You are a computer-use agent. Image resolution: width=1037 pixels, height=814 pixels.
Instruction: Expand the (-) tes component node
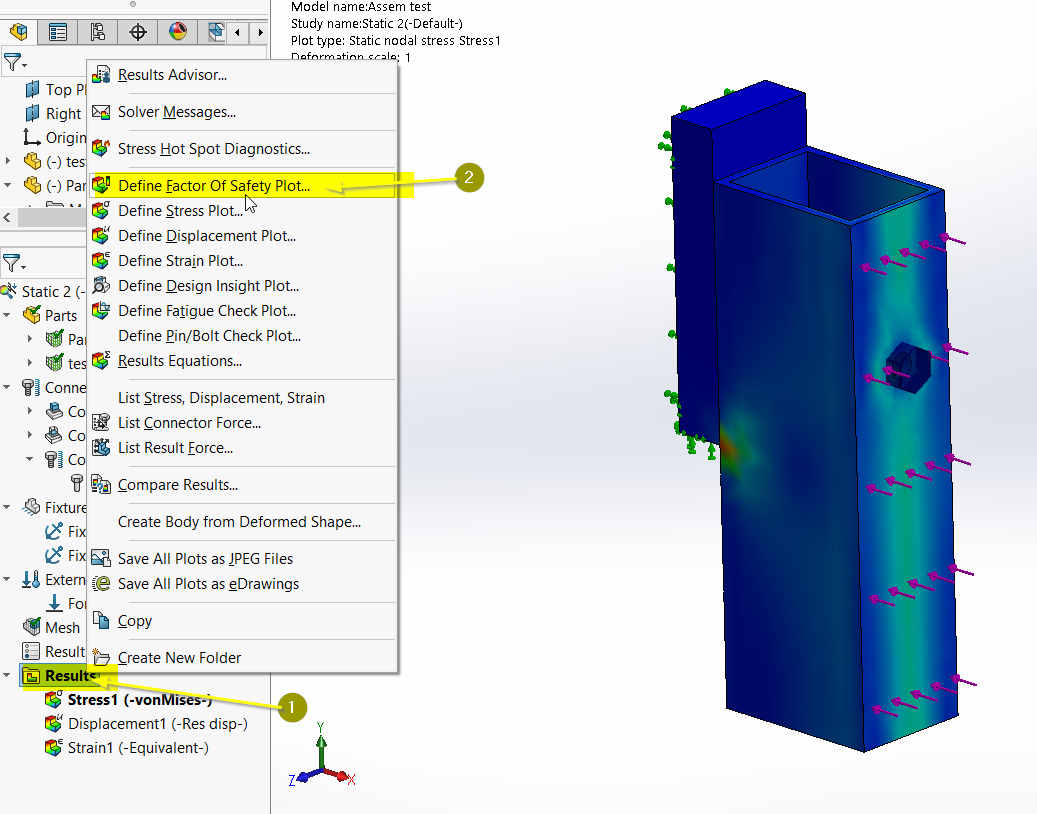[x=8, y=161]
